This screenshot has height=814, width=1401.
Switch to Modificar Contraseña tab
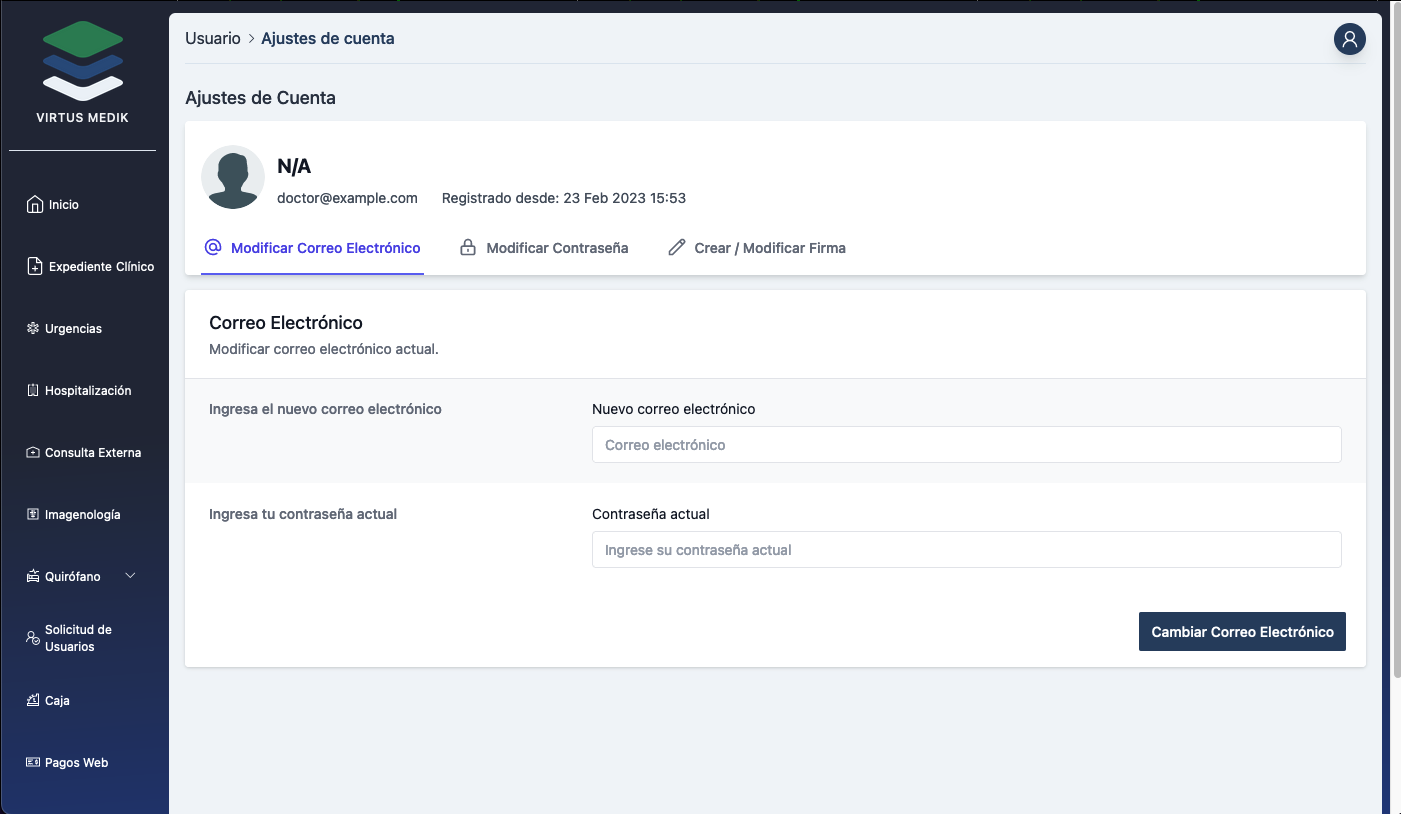(x=544, y=248)
